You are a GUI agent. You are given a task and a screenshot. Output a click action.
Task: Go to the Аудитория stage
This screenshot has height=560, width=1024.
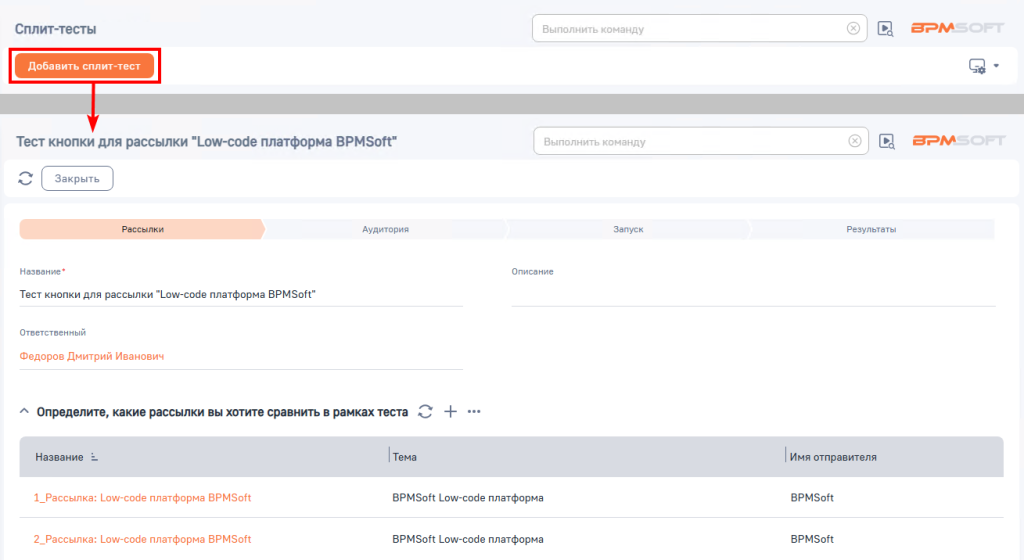click(385, 229)
